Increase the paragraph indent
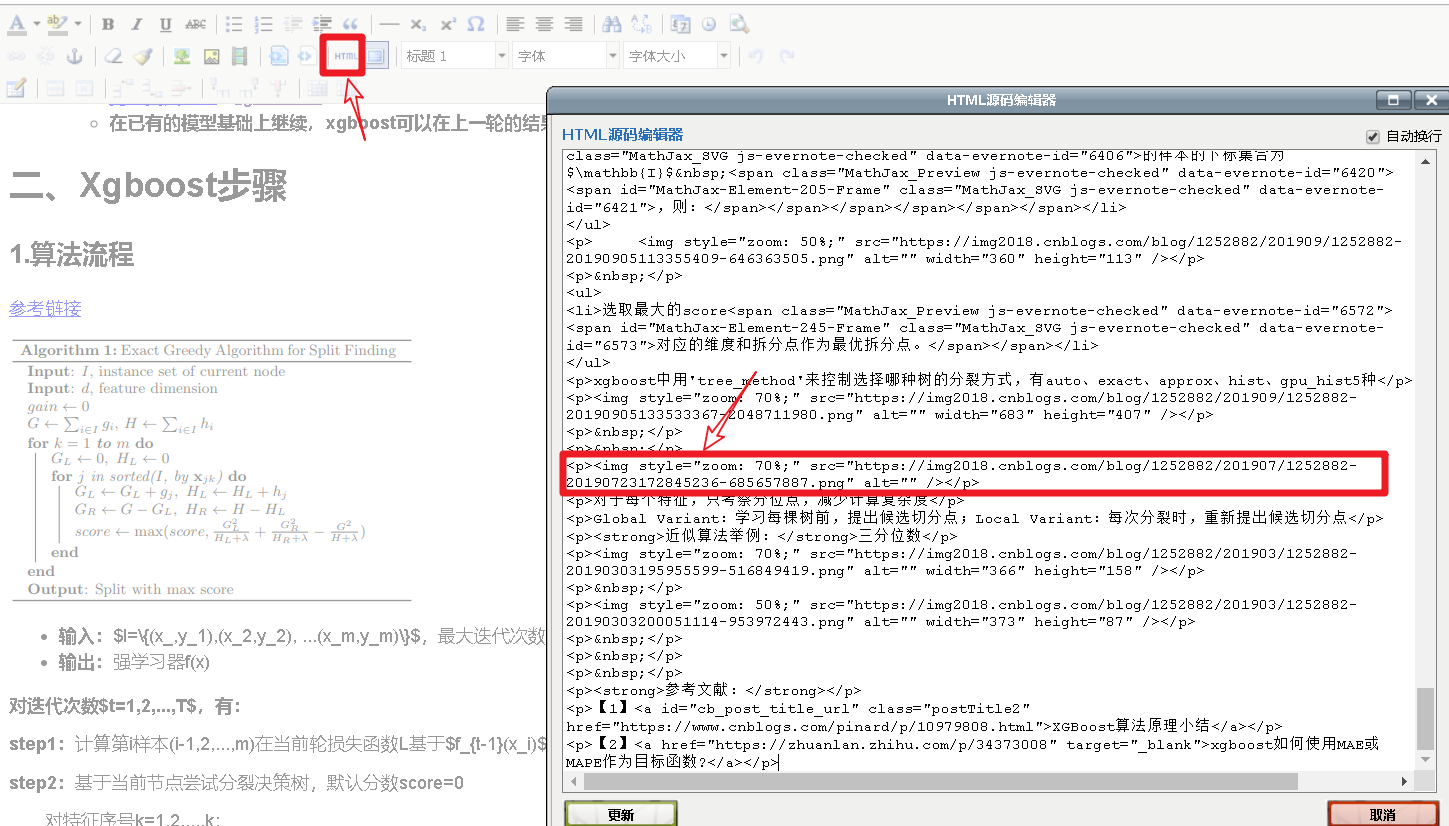This screenshot has width=1449, height=826. (322, 24)
